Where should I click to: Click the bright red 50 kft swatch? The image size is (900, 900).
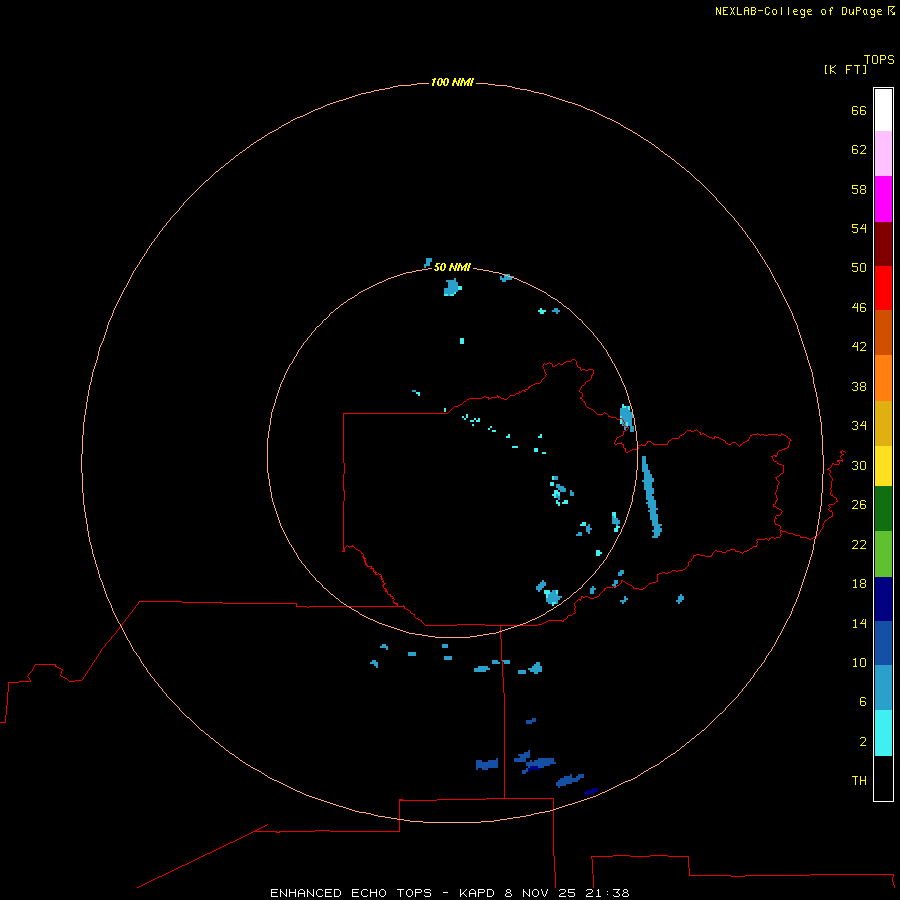(x=883, y=288)
